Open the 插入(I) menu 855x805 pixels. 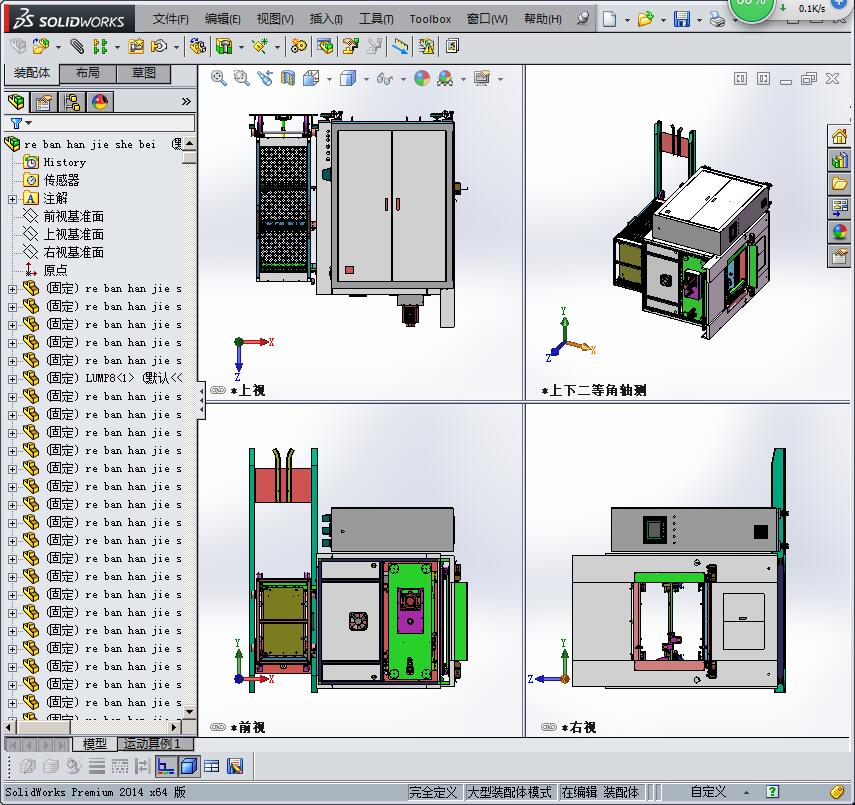tap(326, 20)
